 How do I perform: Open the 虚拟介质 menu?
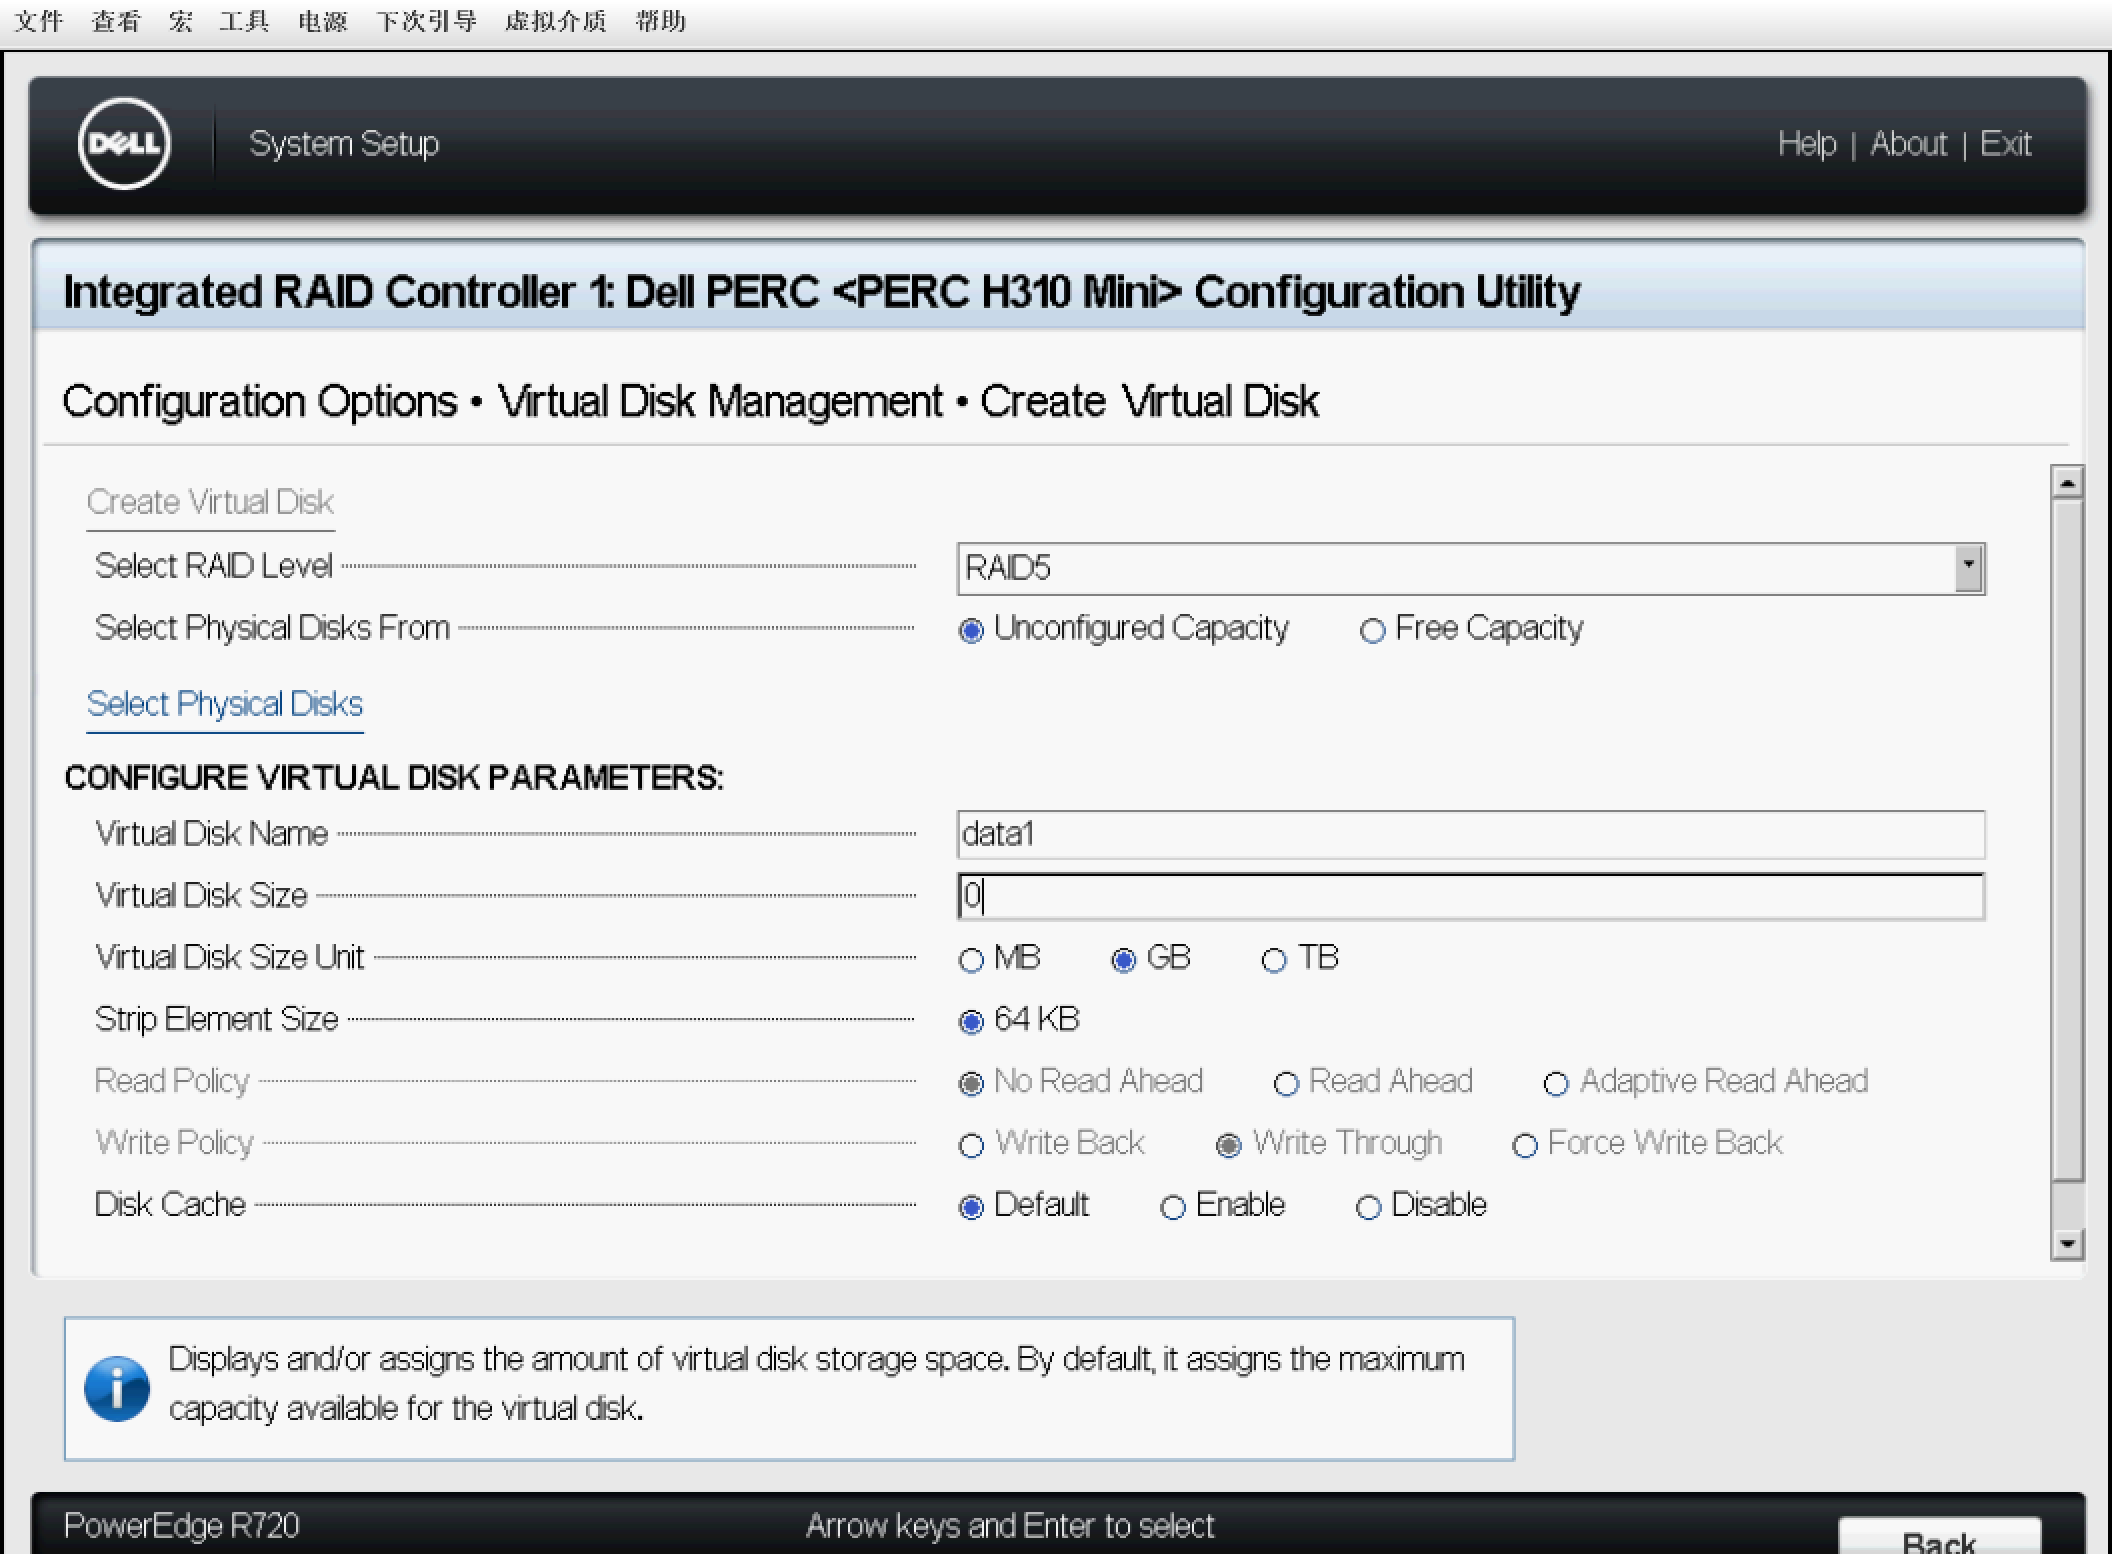point(556,21)
